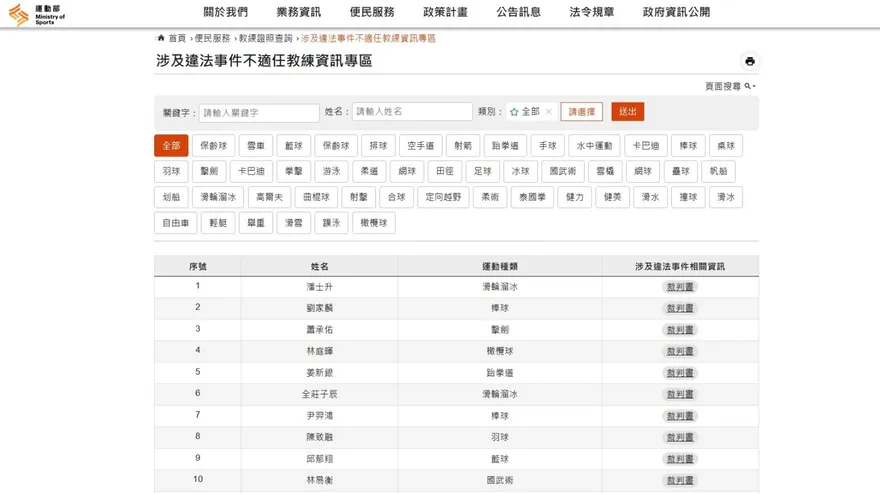
Task: Filter by 羽球 category button
Action: coord(171,171)
